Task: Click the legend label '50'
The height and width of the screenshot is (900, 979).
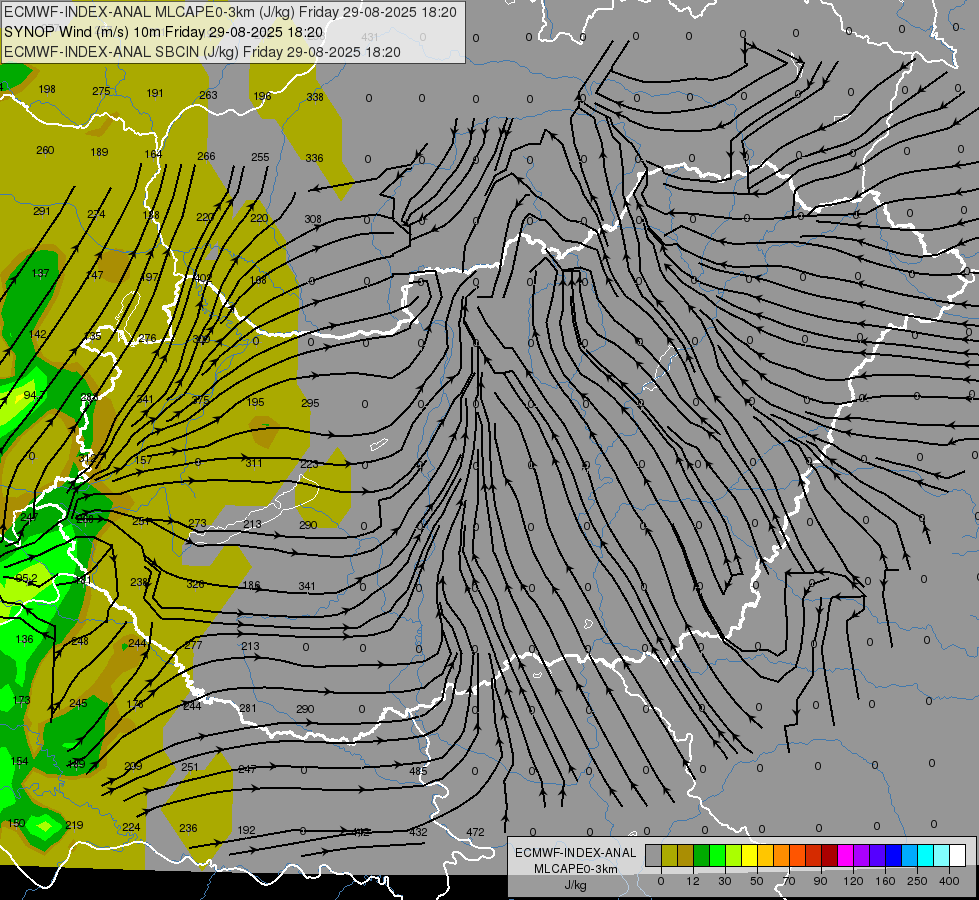Action: (x=757, y=881)
